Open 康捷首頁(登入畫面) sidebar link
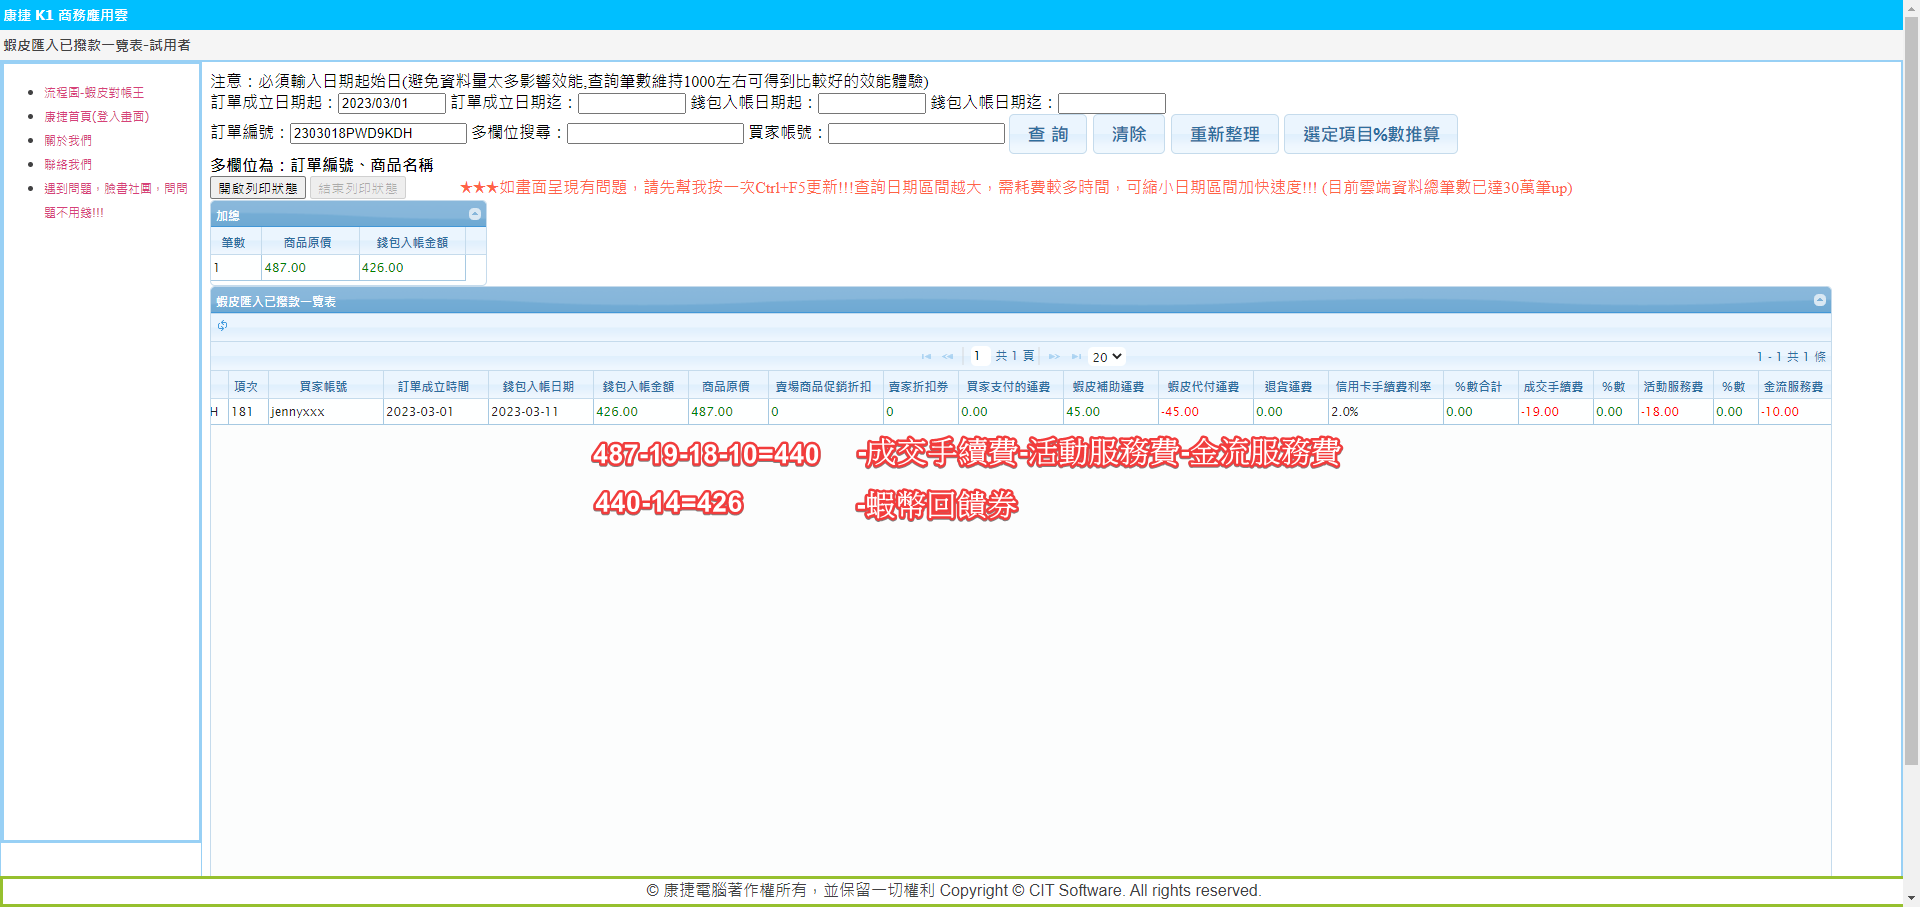The width and height of the screenshot is (1920, 907). coord(96,117)
